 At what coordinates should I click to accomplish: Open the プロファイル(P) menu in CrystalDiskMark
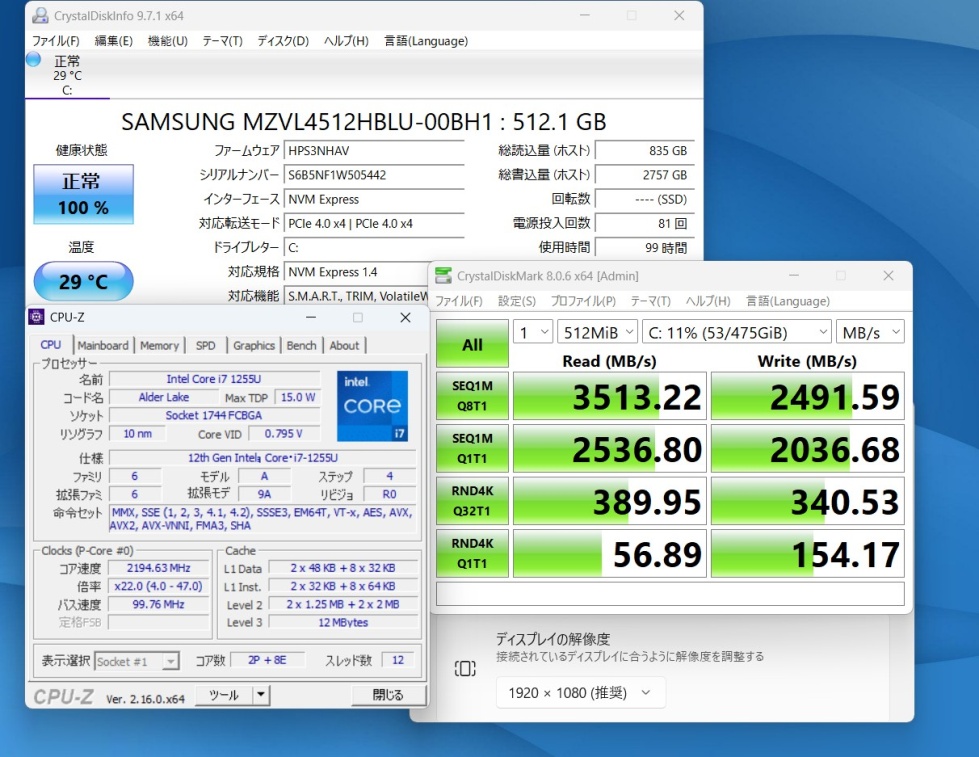coord(583,301)
